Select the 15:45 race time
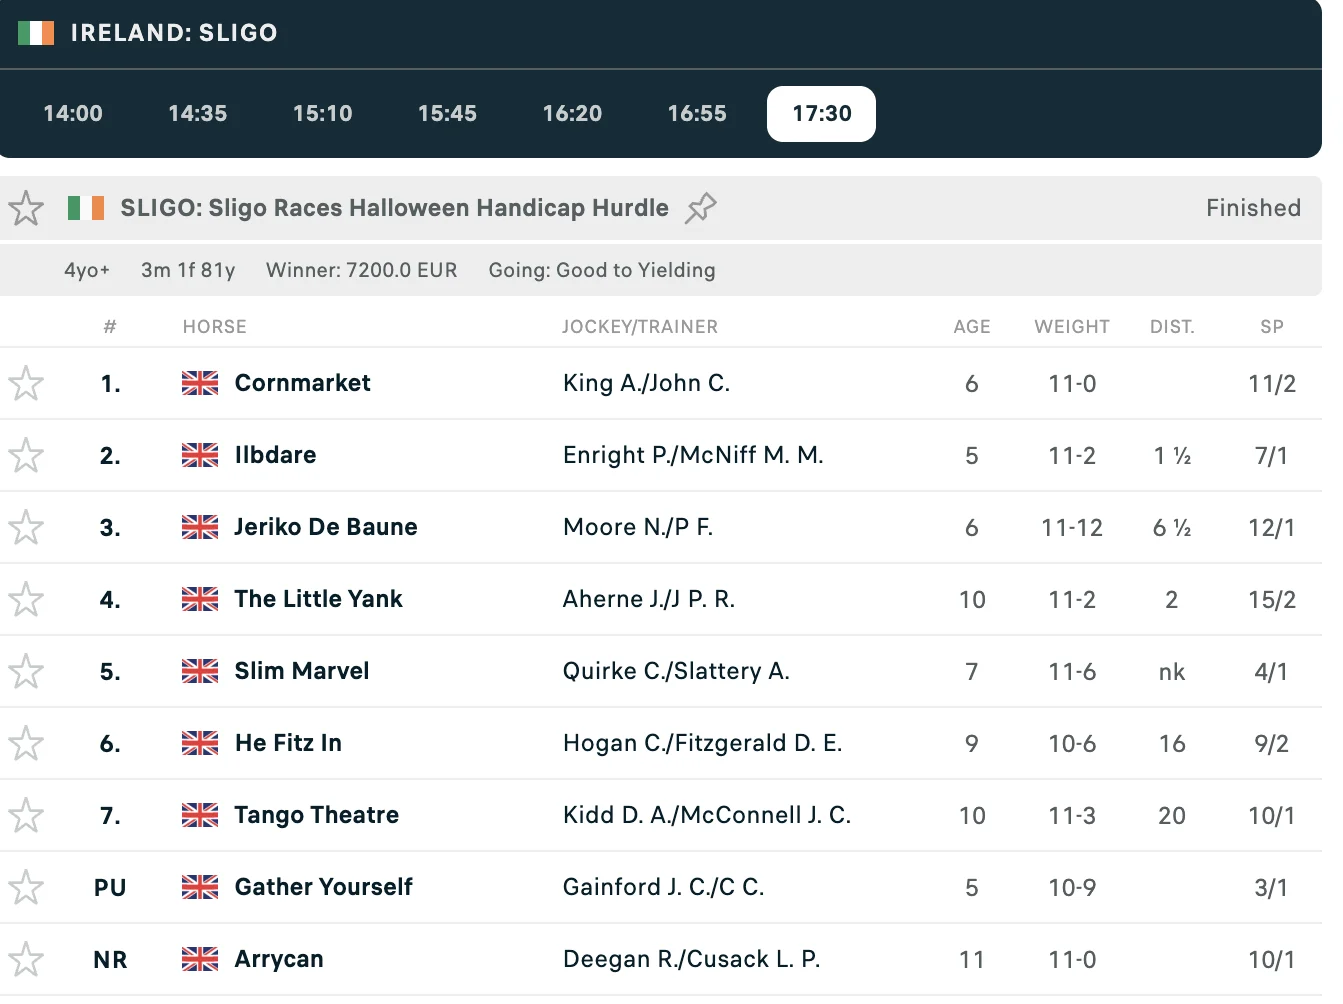The height and width of the screenshot is (1004, 1343). (x=447, y=114)
